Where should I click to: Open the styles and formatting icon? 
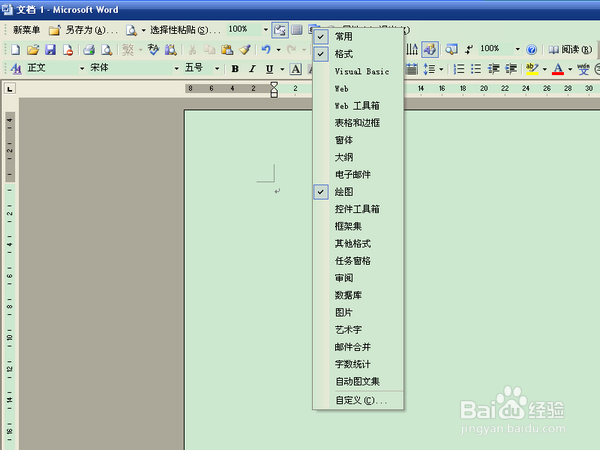[16, 69]
